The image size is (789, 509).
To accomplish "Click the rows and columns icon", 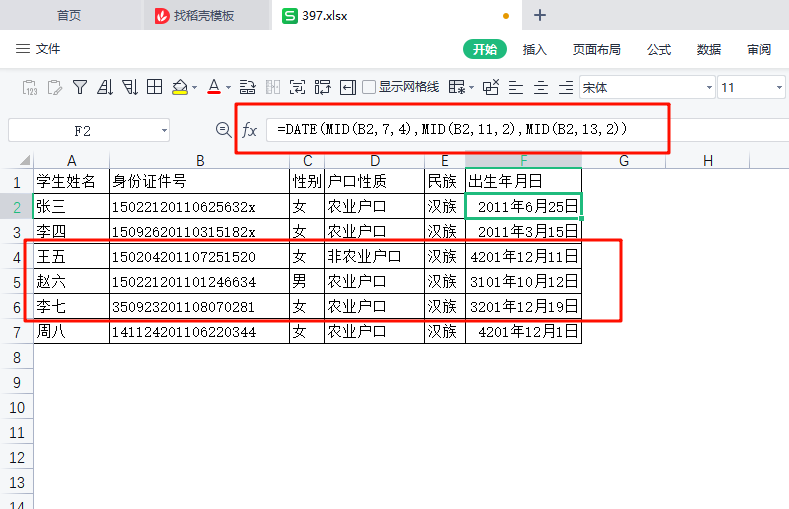I will pos(323,88).
